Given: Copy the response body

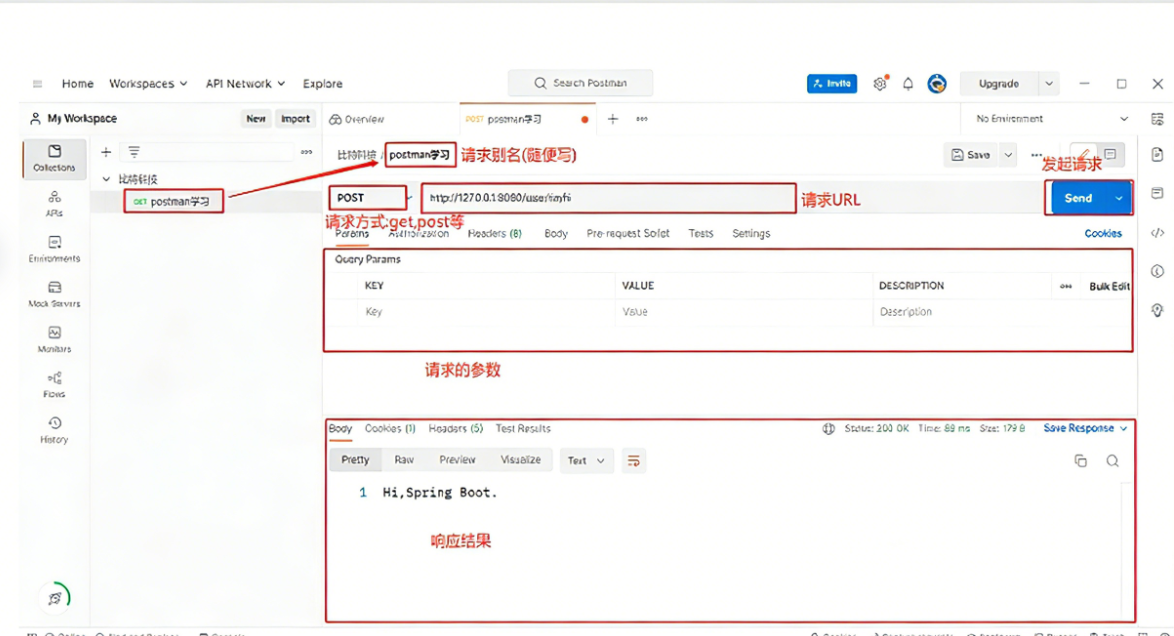Looking at the screenshot, I should pos(1080,461).
